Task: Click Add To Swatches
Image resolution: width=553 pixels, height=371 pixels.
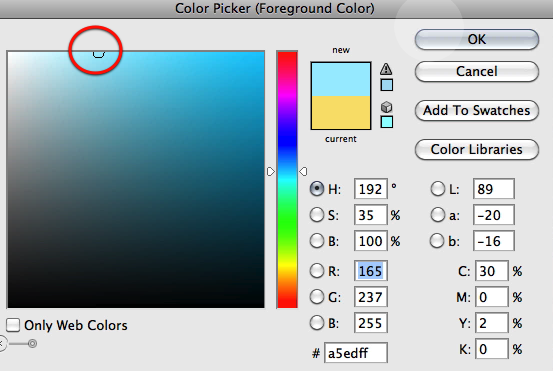Action: tap(477, 111)
